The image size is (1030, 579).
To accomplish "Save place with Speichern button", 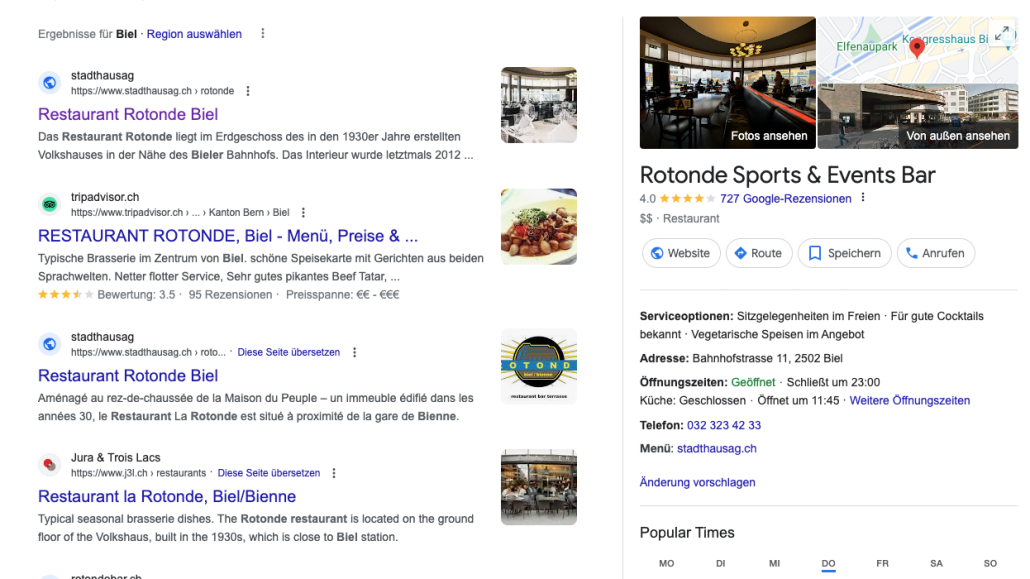I will pyautogui.click(x=844, y=253).
